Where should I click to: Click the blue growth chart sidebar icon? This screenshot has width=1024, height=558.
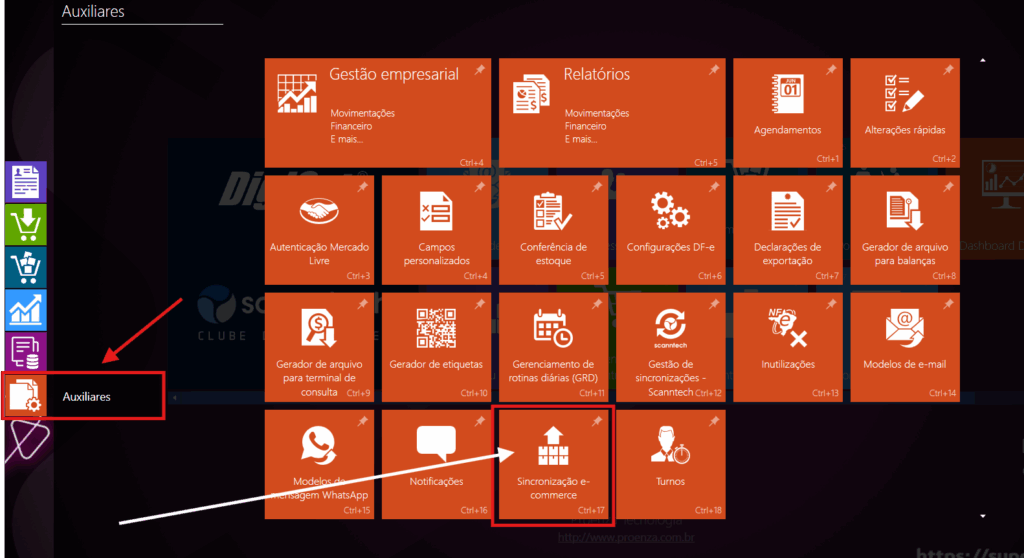click(26, 309)
